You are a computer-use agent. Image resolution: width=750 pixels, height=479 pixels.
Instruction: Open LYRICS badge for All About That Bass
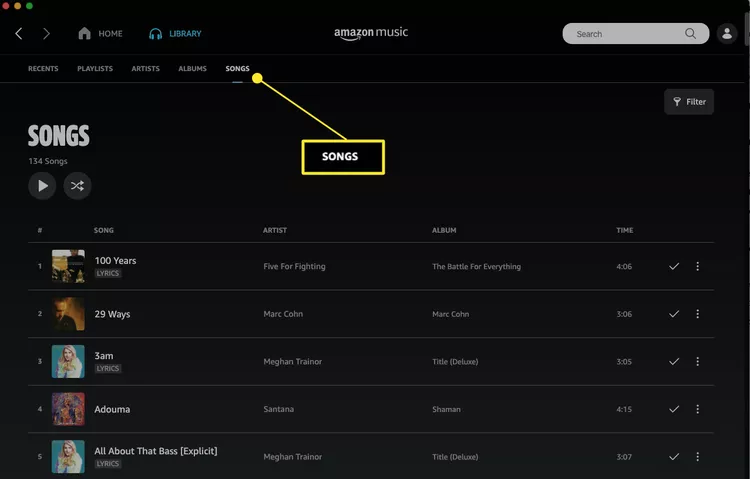pyautogui.click(x=108, y=464)
